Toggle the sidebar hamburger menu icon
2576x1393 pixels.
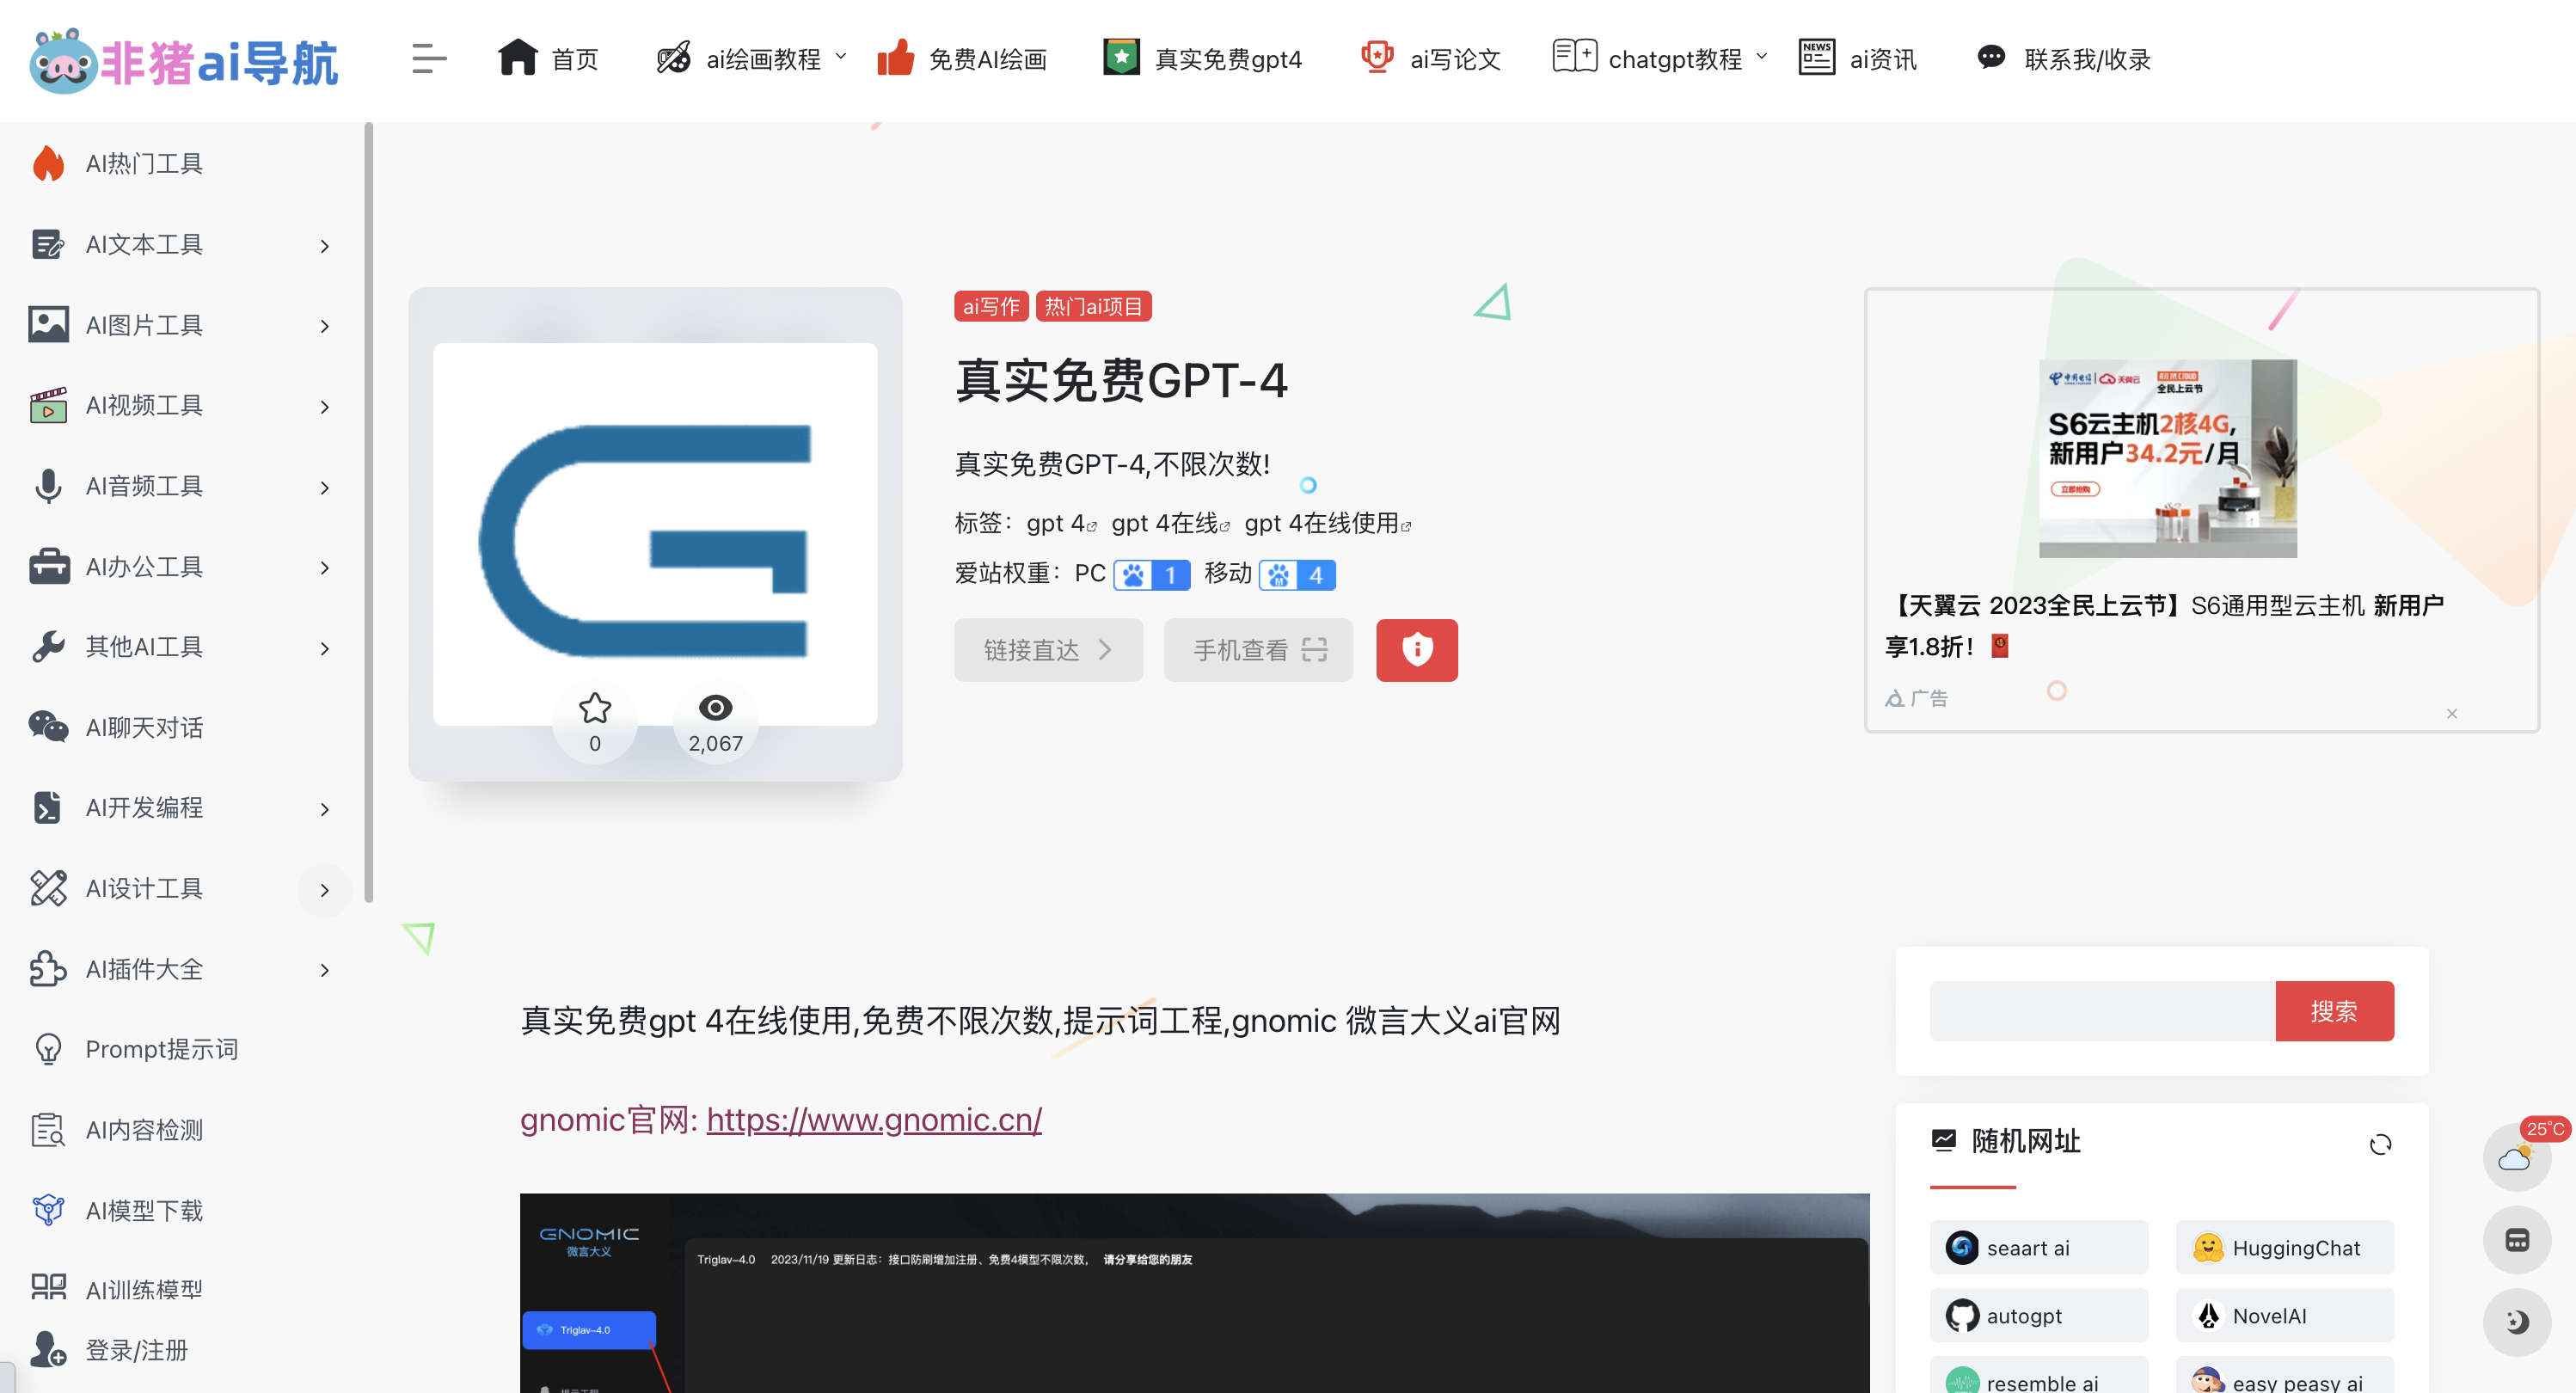(x=428, y=59)
